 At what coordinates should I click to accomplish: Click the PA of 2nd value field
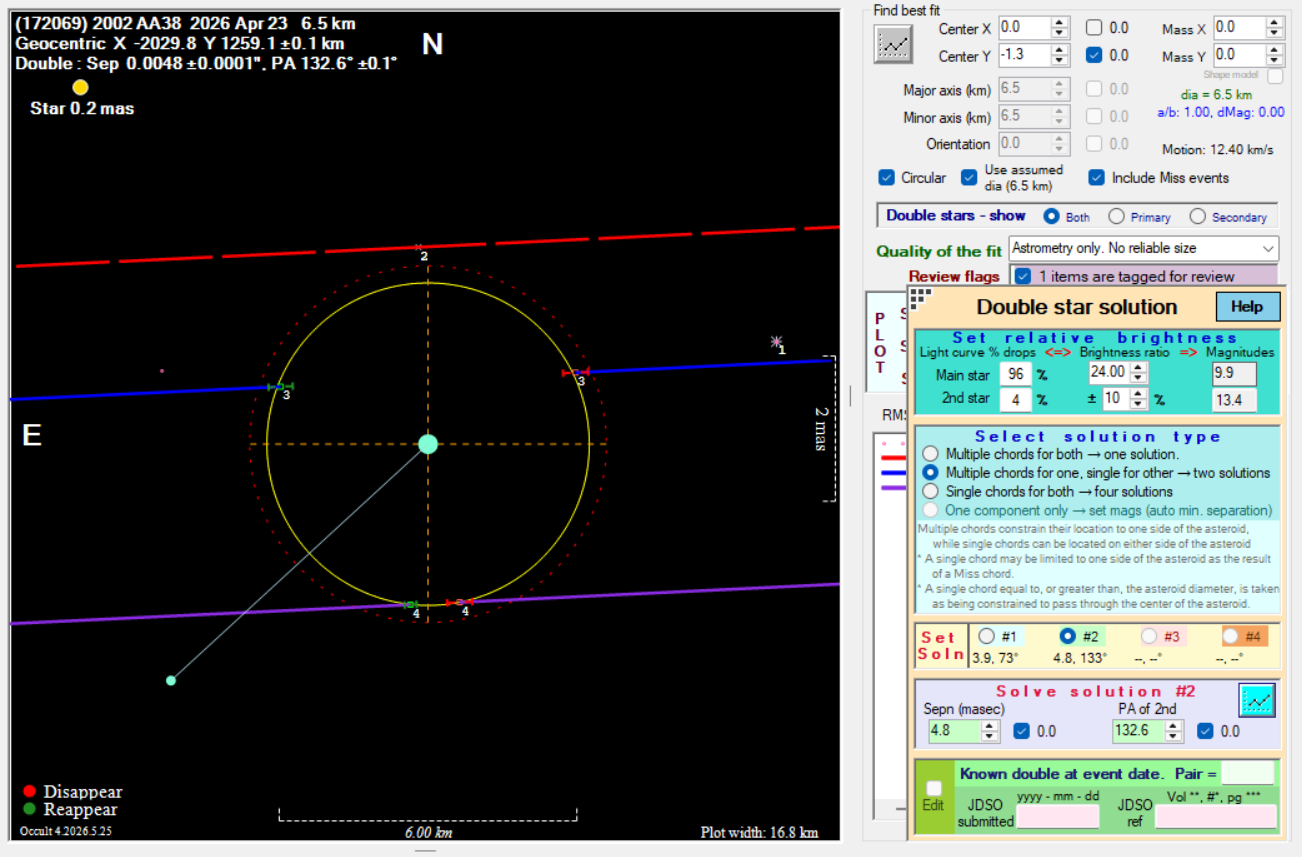click(1140, 731)
